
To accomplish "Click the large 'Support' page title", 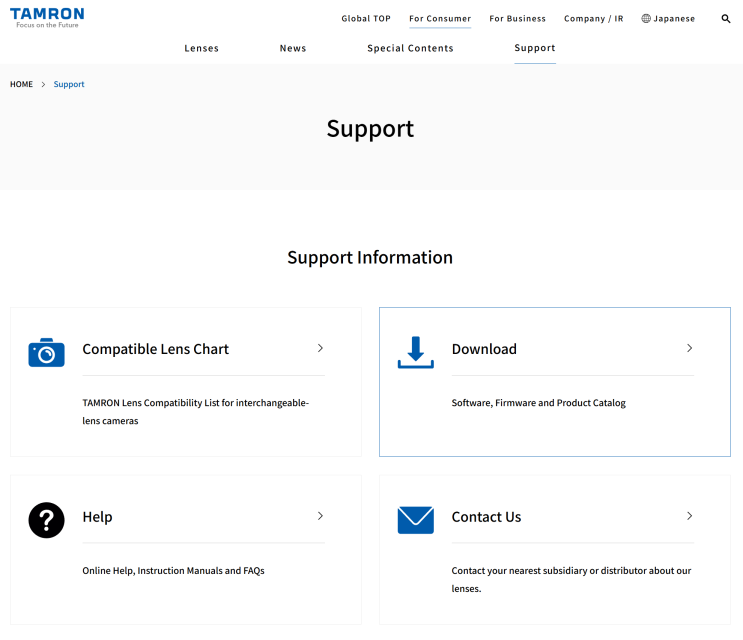I will point(370,129).
